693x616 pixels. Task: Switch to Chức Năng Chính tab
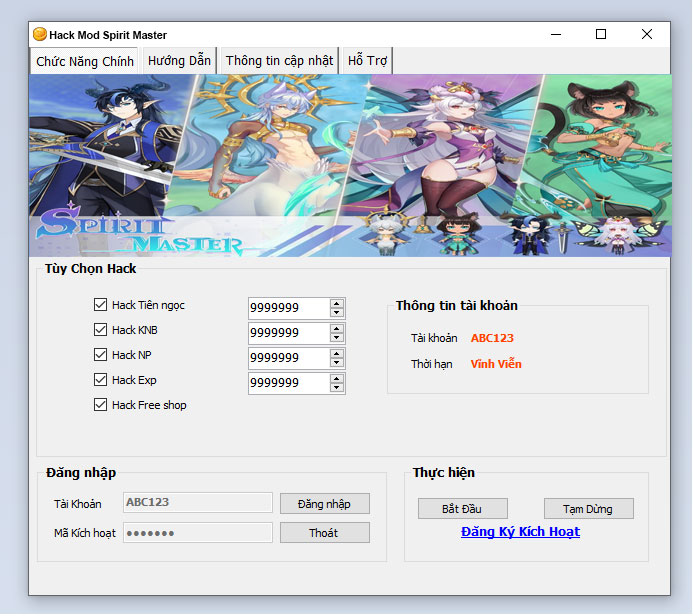click(85, 61)
